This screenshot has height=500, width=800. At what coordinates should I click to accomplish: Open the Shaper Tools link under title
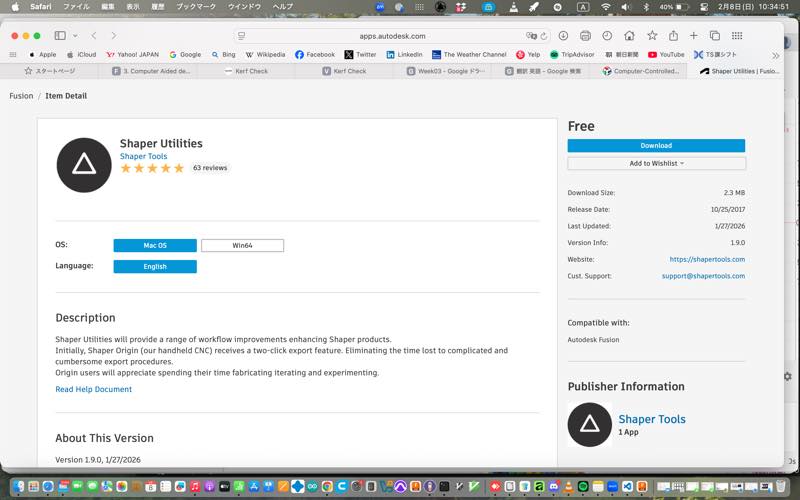tap(143, 156)
